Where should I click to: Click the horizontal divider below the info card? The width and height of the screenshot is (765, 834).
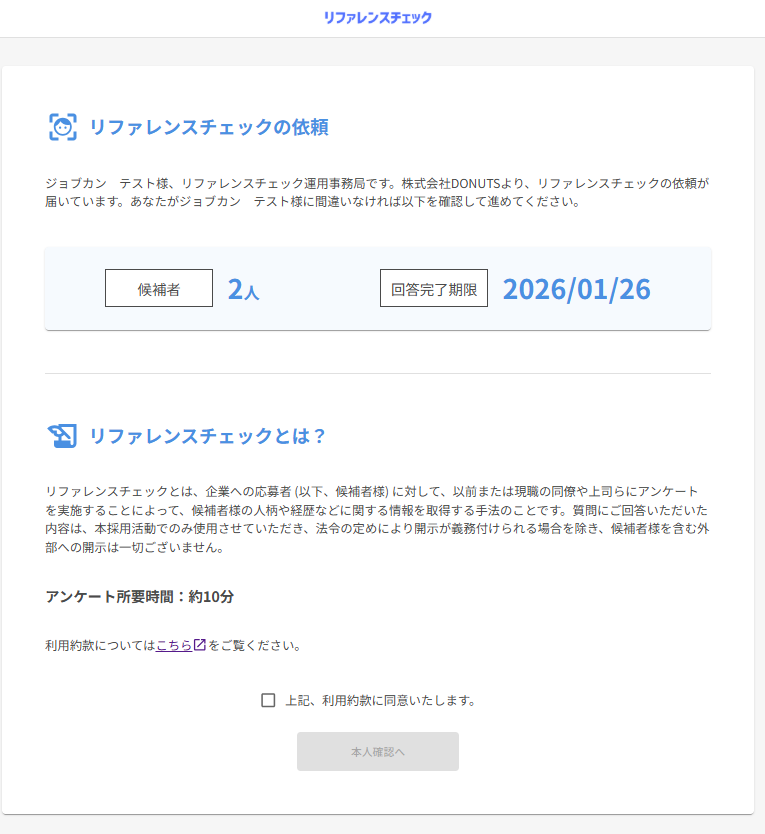click(377, 373)
